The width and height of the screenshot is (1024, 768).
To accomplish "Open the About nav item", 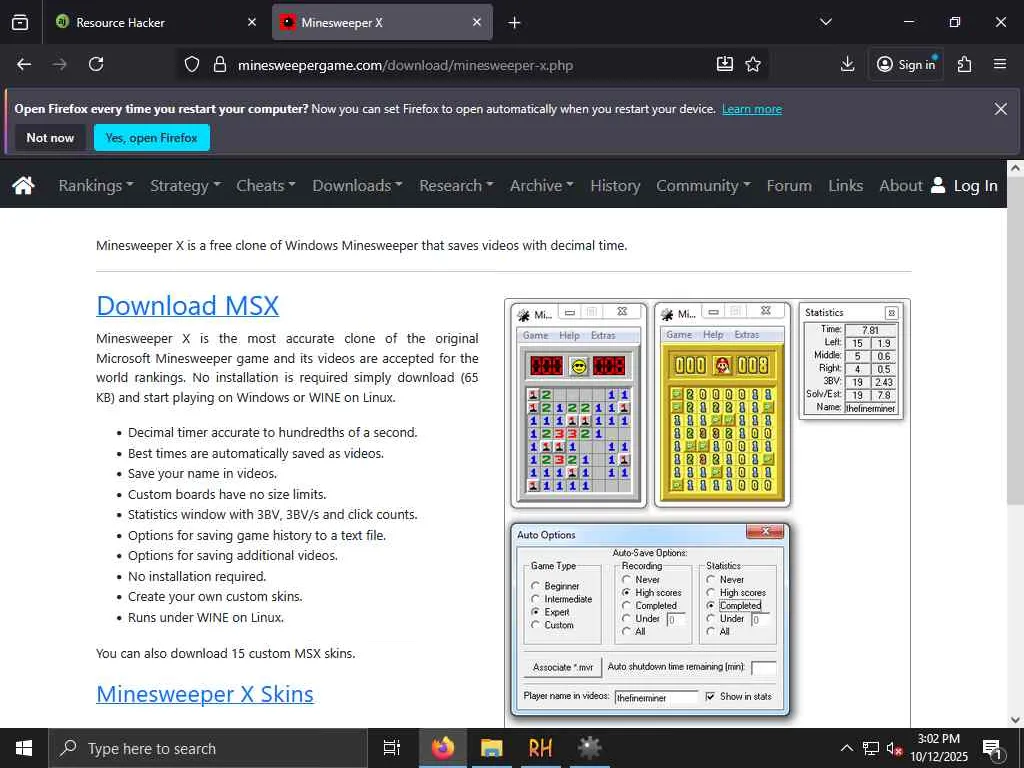I will click(901, 185).
